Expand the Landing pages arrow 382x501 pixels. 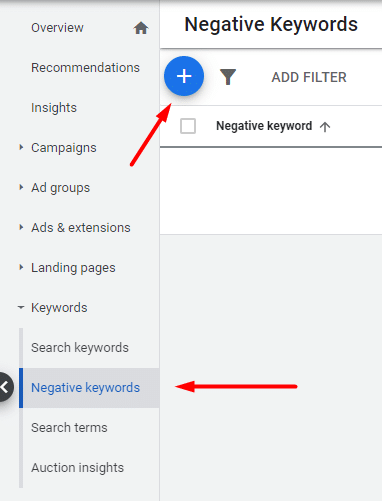(x=21, y=267)
